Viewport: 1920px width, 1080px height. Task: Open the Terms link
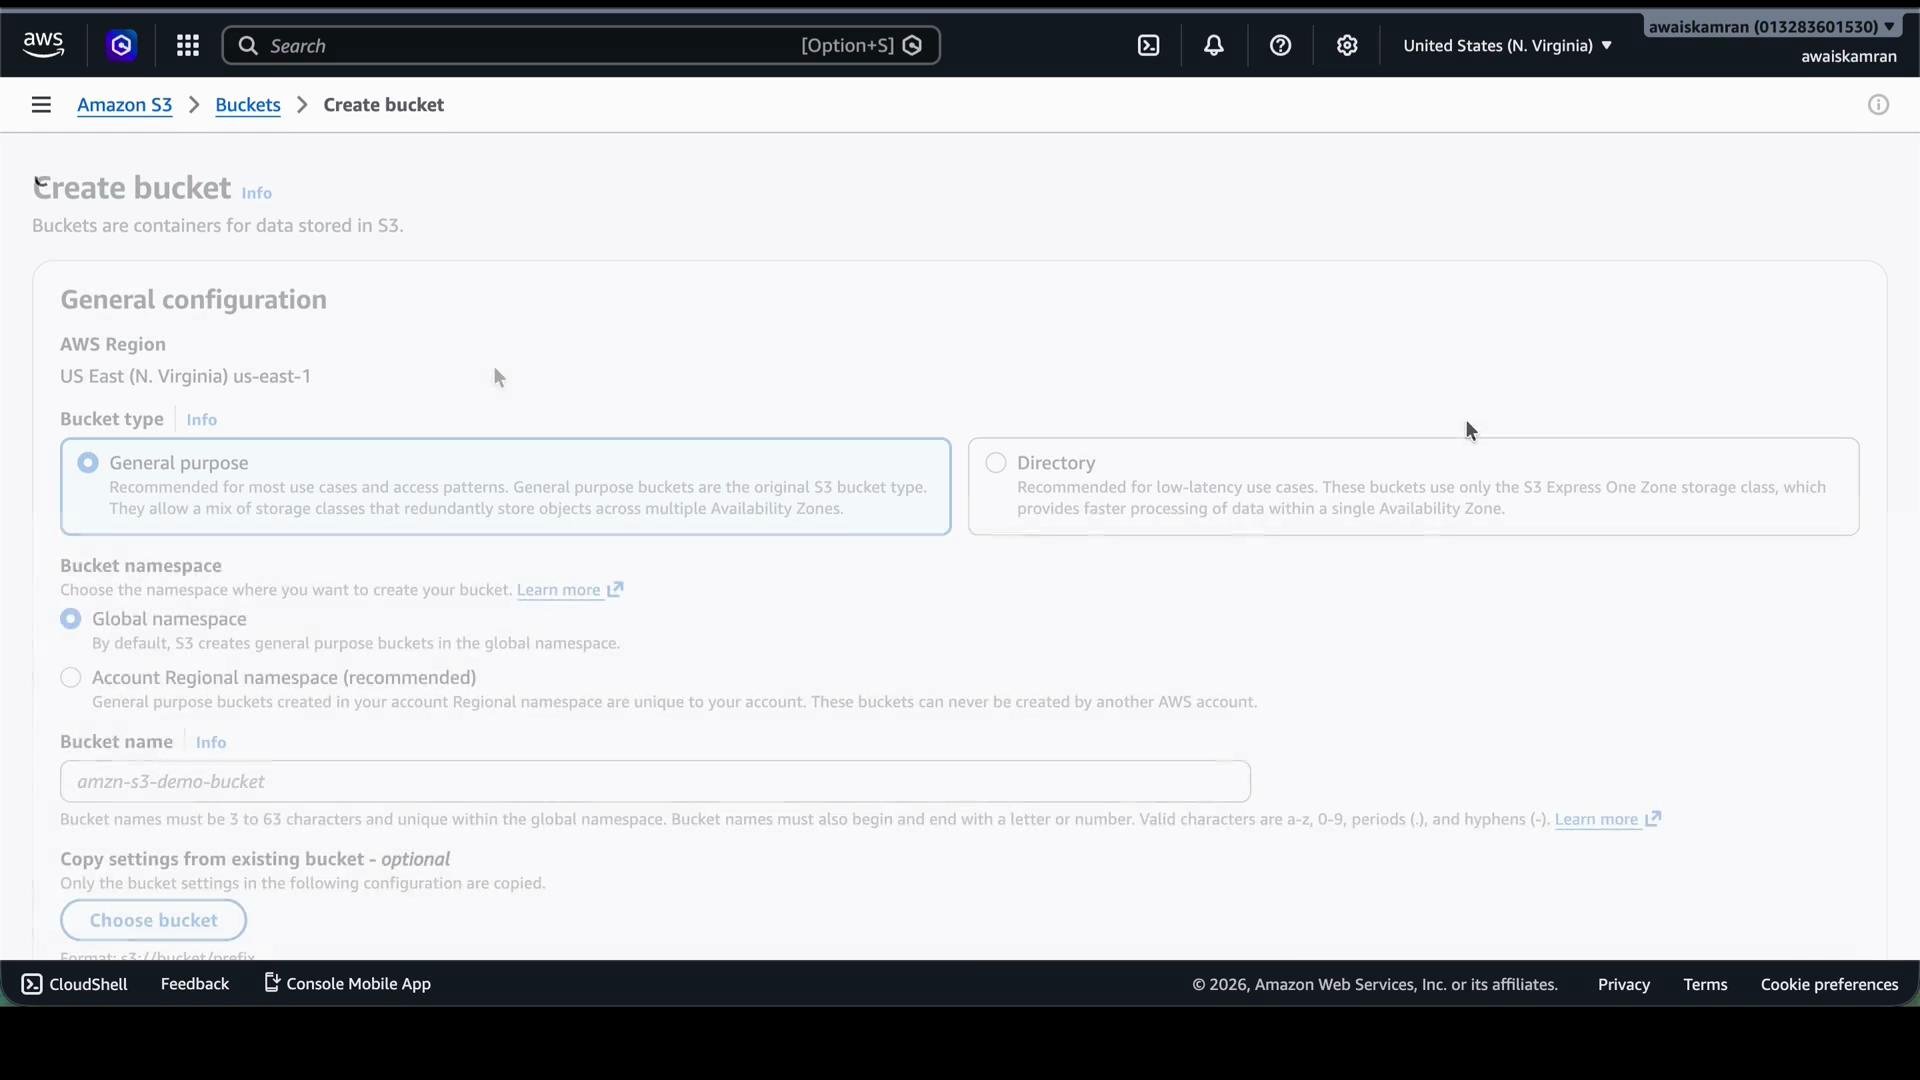(x=1705, y=985)
